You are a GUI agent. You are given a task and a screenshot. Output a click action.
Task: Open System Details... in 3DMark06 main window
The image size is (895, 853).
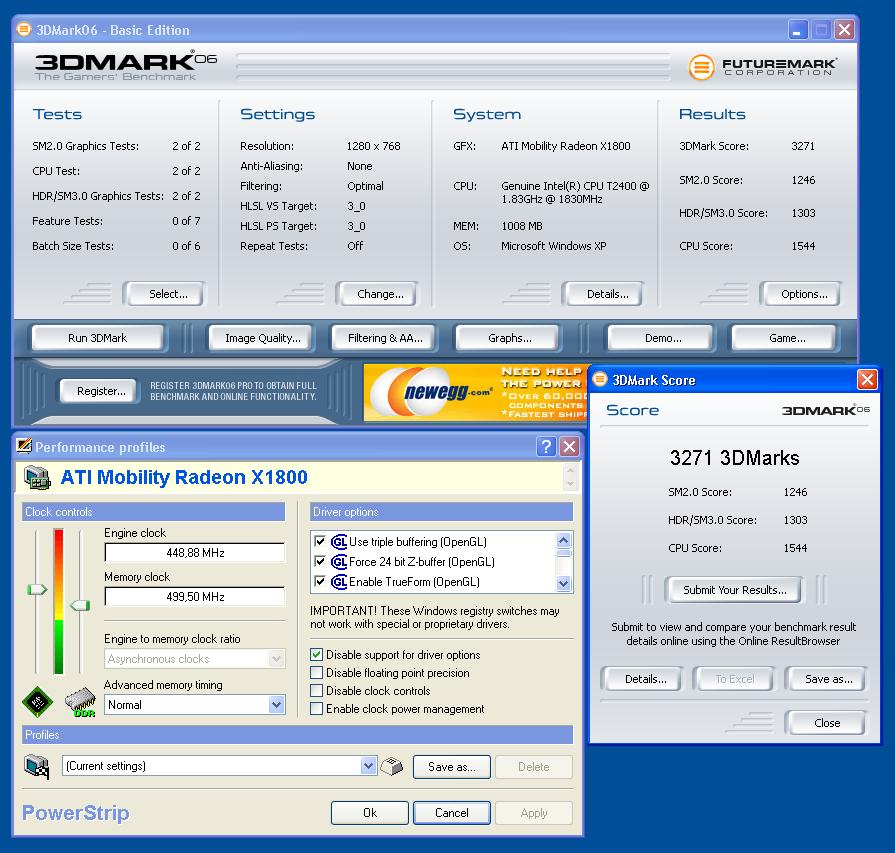(604, 294)
